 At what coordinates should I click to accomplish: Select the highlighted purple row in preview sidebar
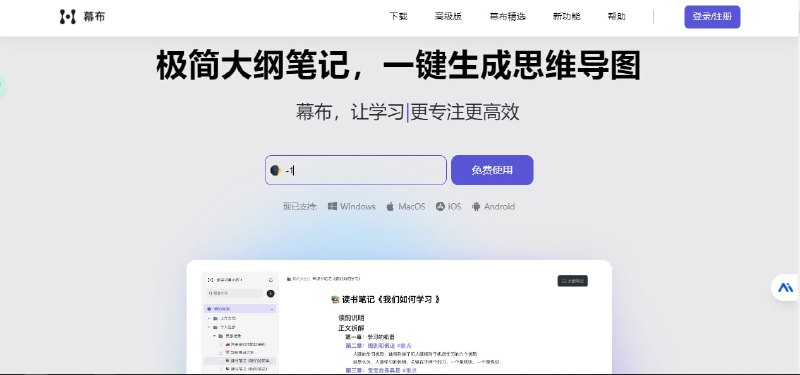(x=240, y=309)
